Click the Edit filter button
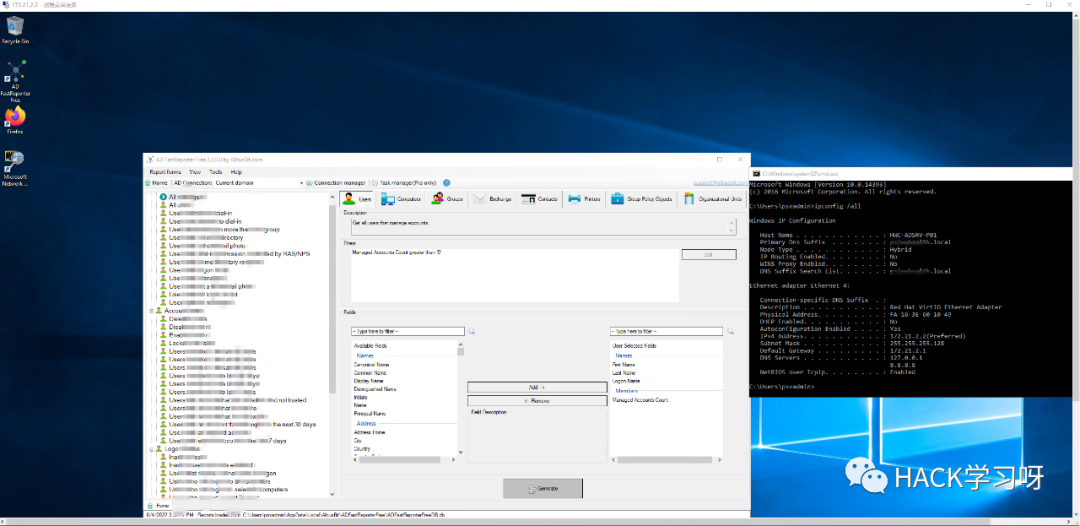Screen dimensions: 1080x526 tap(709, 255)
